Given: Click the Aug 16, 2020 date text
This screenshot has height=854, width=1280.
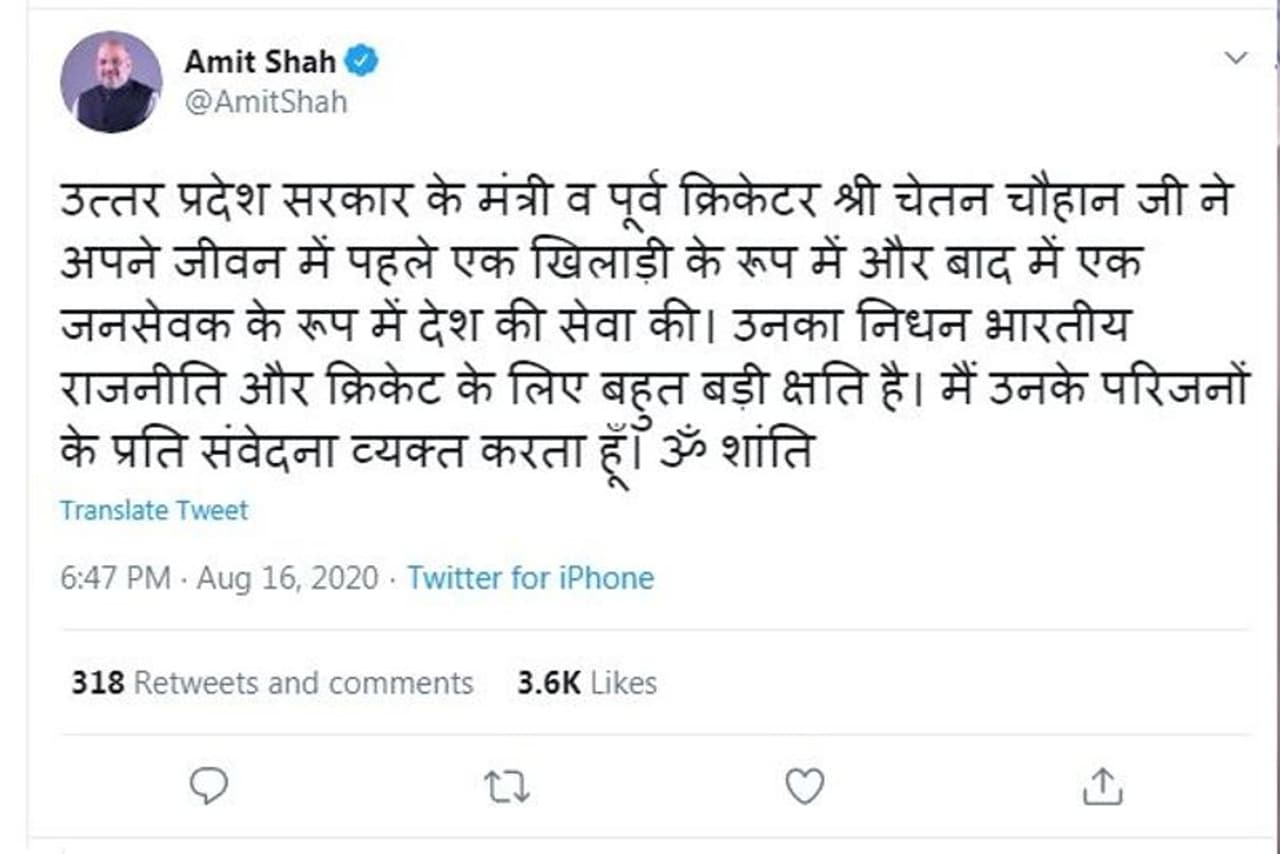Looking at the screenshot, I should [288, 578].
